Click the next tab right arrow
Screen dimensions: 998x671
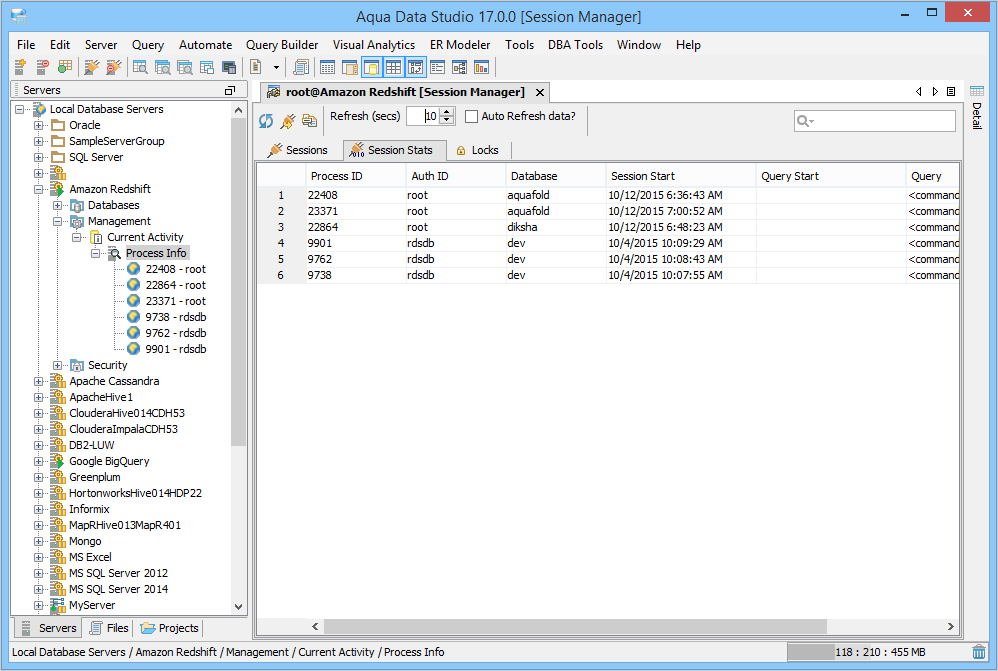pos(935,92)
